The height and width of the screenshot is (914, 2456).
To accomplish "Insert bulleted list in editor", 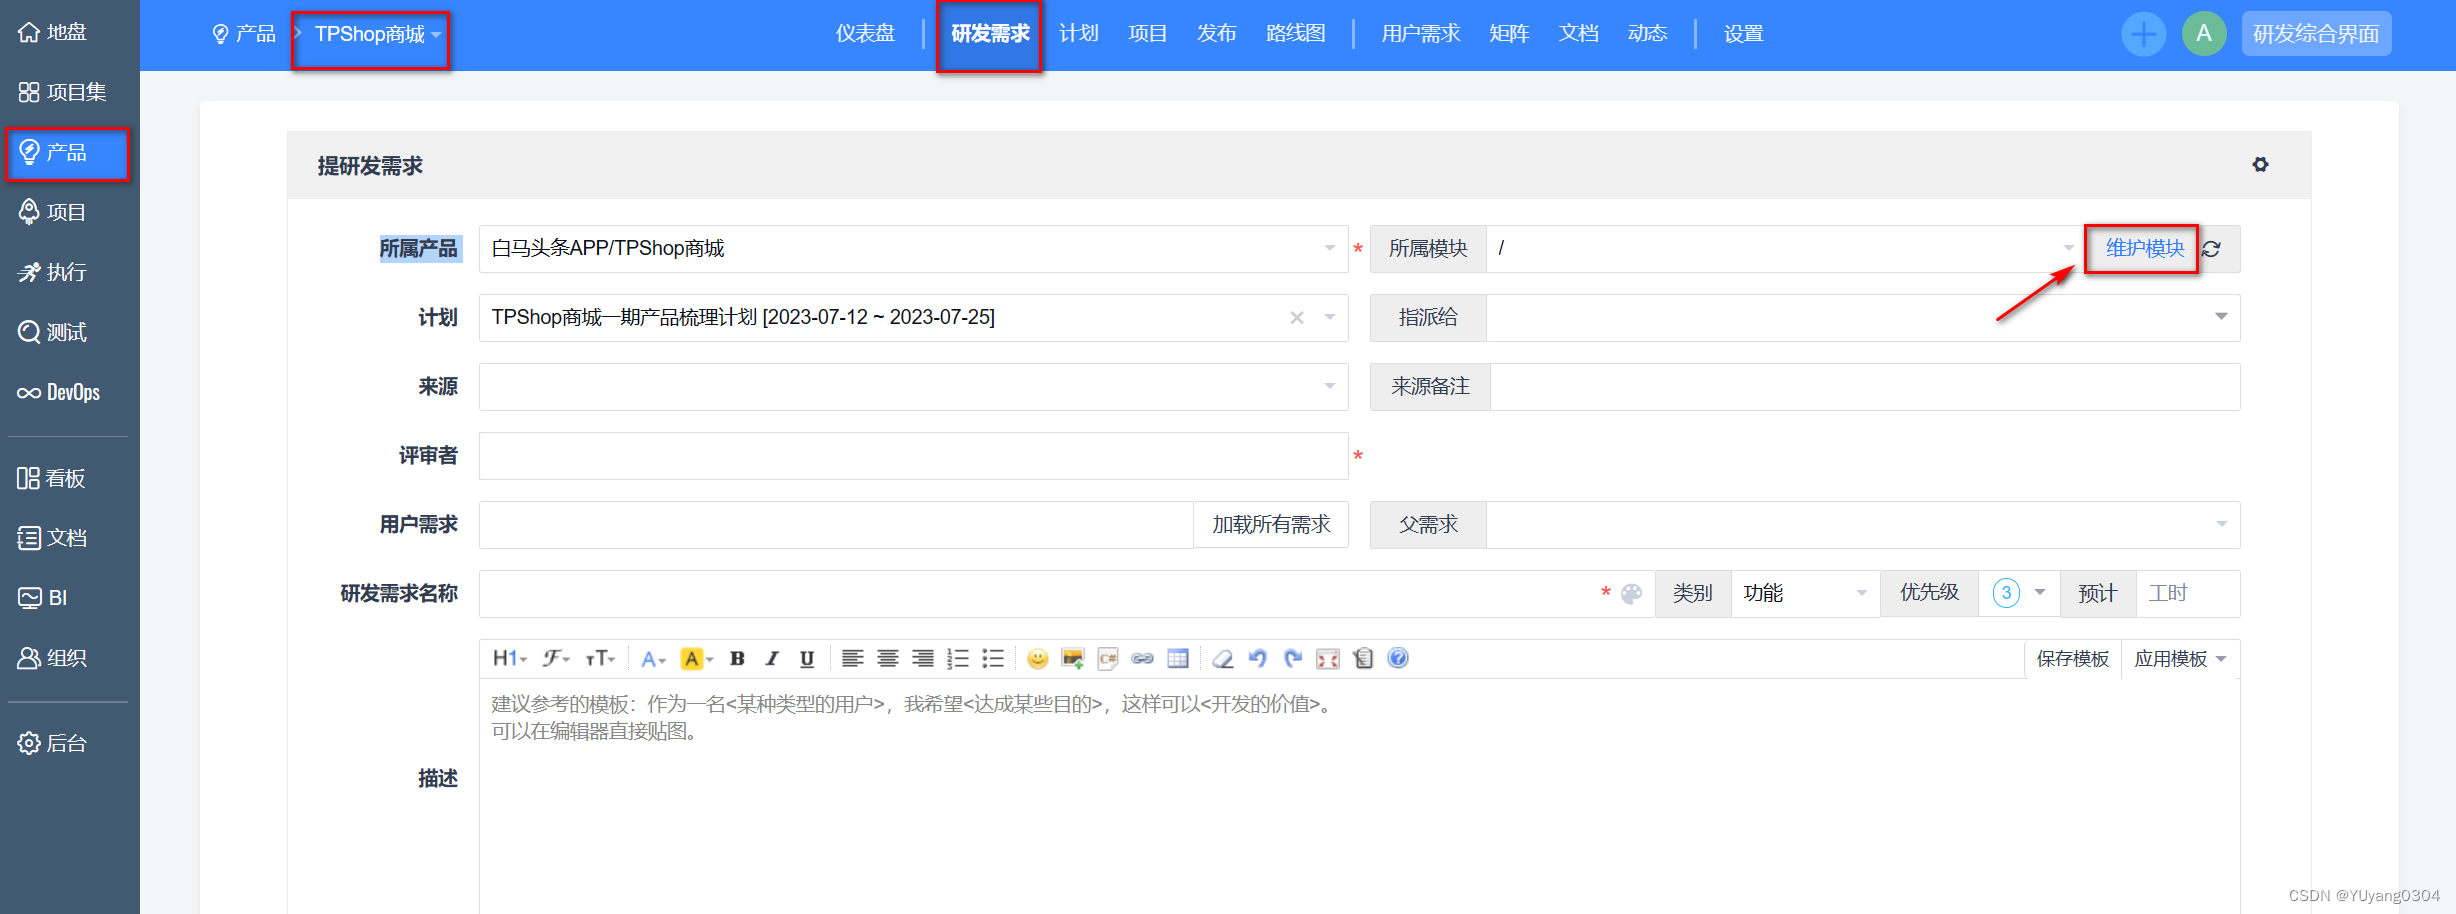I will (x=992, y=658).
